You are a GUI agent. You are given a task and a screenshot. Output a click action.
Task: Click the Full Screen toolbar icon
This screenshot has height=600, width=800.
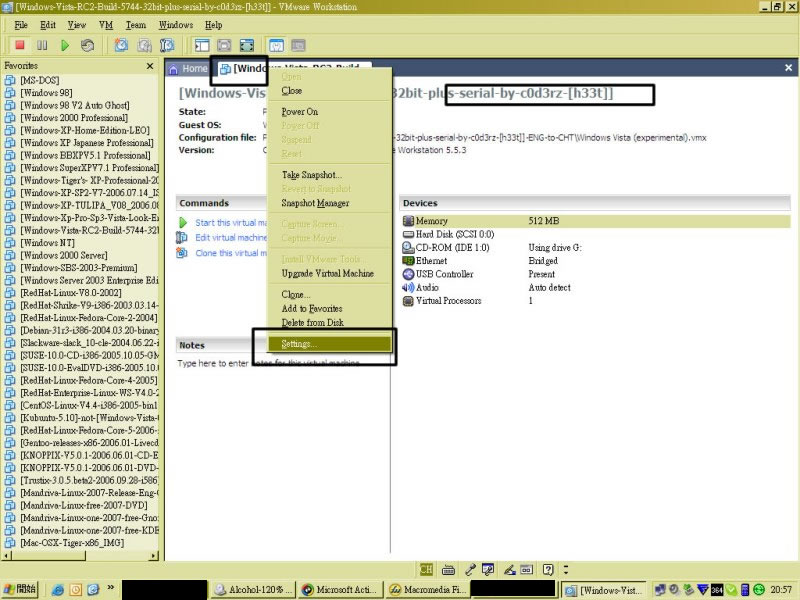(247, 45)
